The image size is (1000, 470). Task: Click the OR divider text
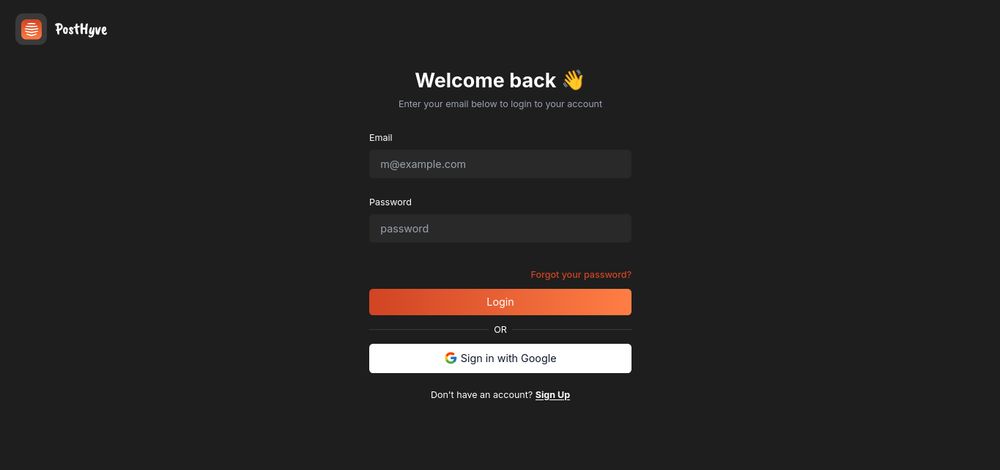pyautogui.click(x=500, y=330)
